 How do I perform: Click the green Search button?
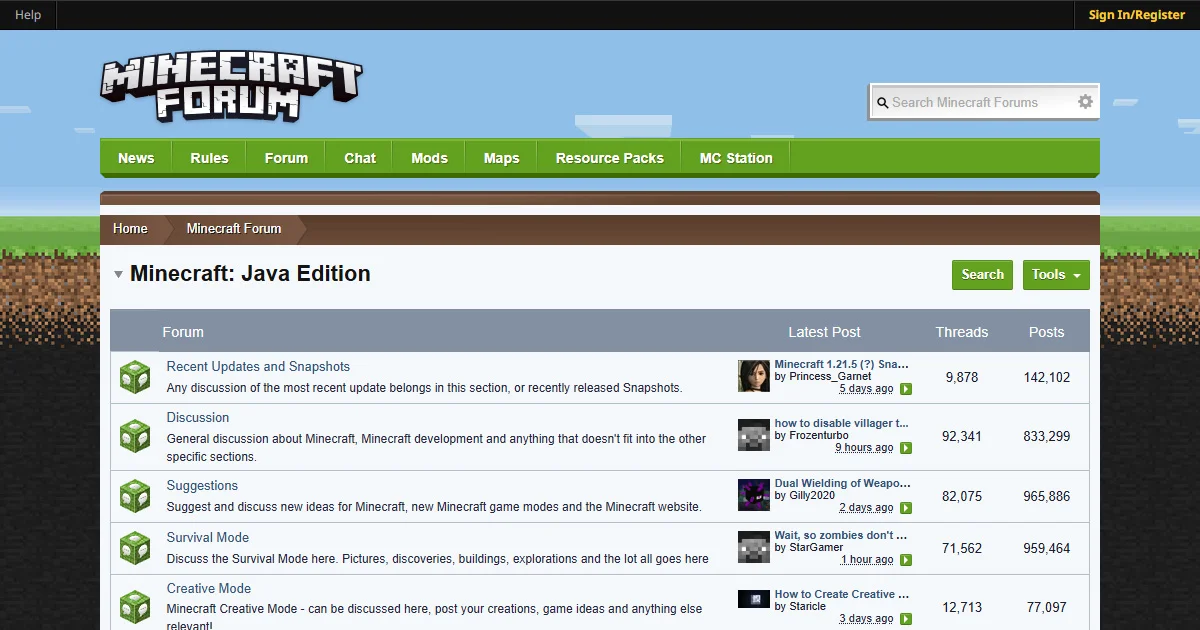982,275
